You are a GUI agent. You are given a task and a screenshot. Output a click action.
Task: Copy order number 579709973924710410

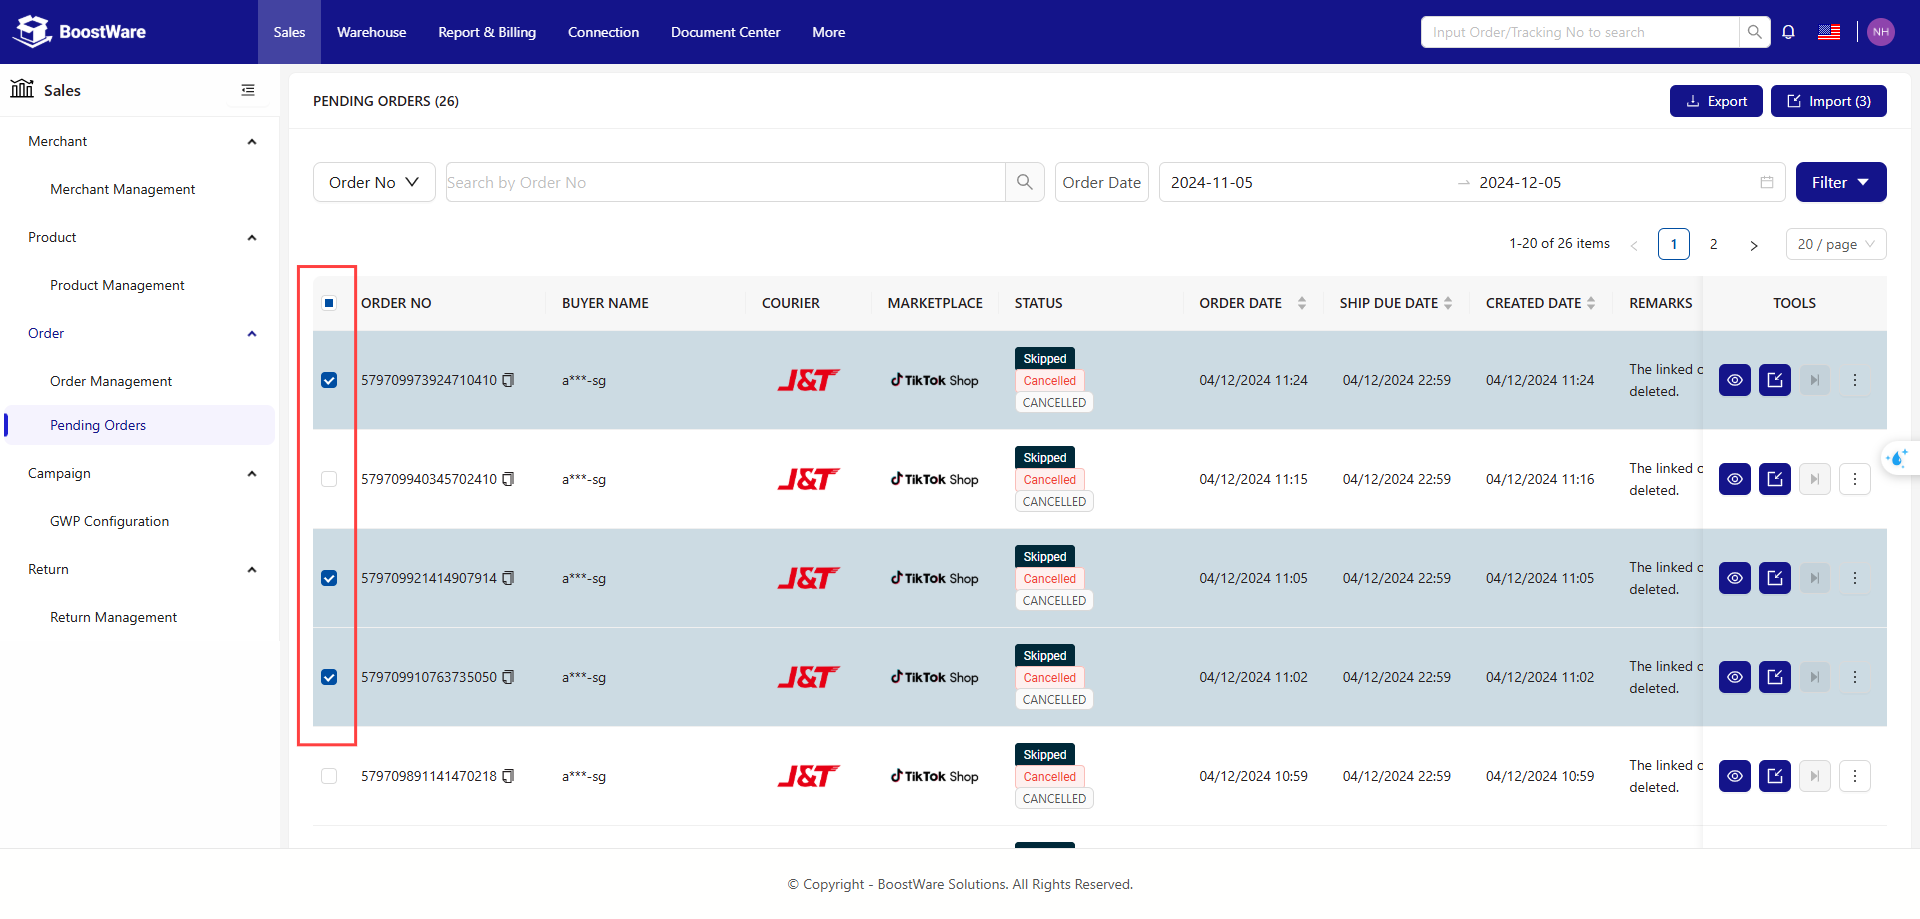(508, 380)
